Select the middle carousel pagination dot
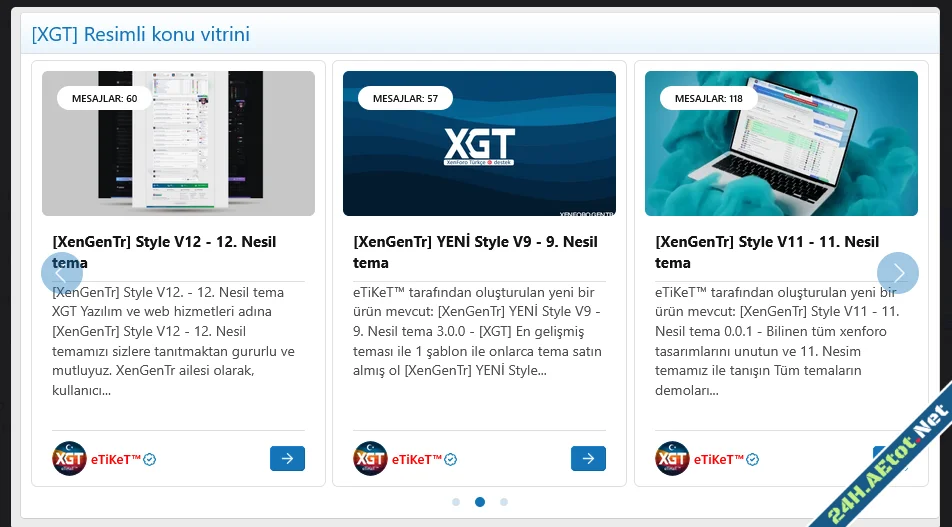The width and height of the screenshot is (952, 527). click(480, 502)
